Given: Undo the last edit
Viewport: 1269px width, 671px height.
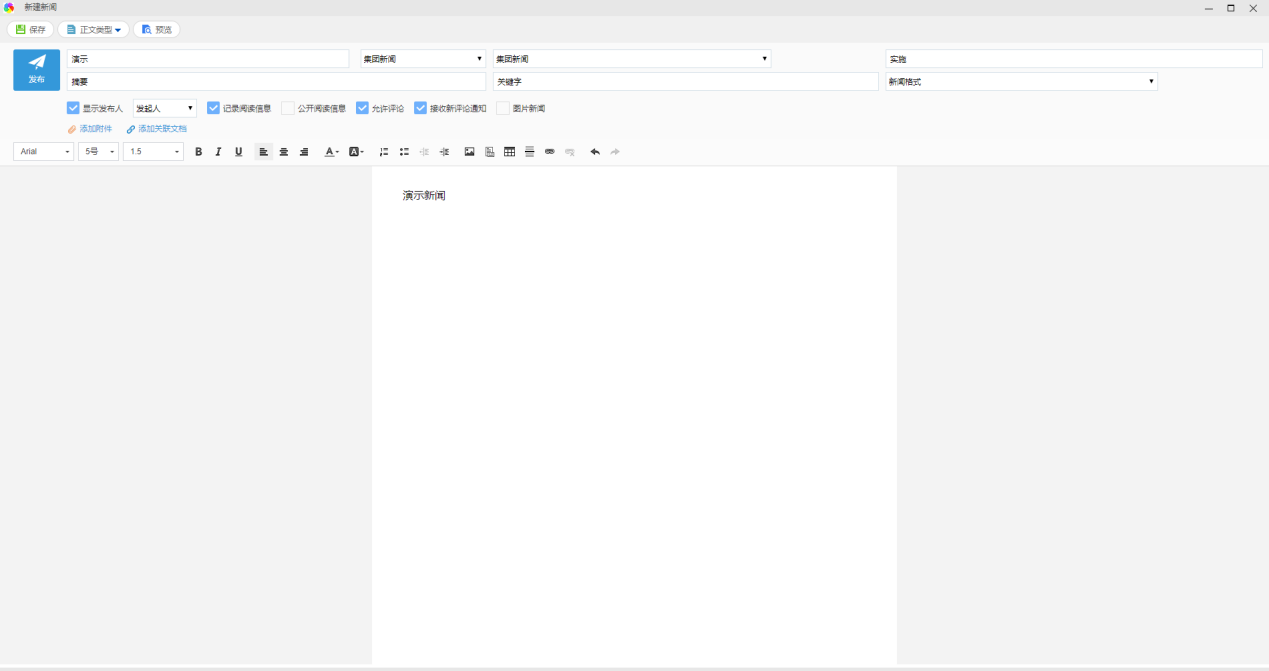Looking at the screenshot, I should click(595, 152).
